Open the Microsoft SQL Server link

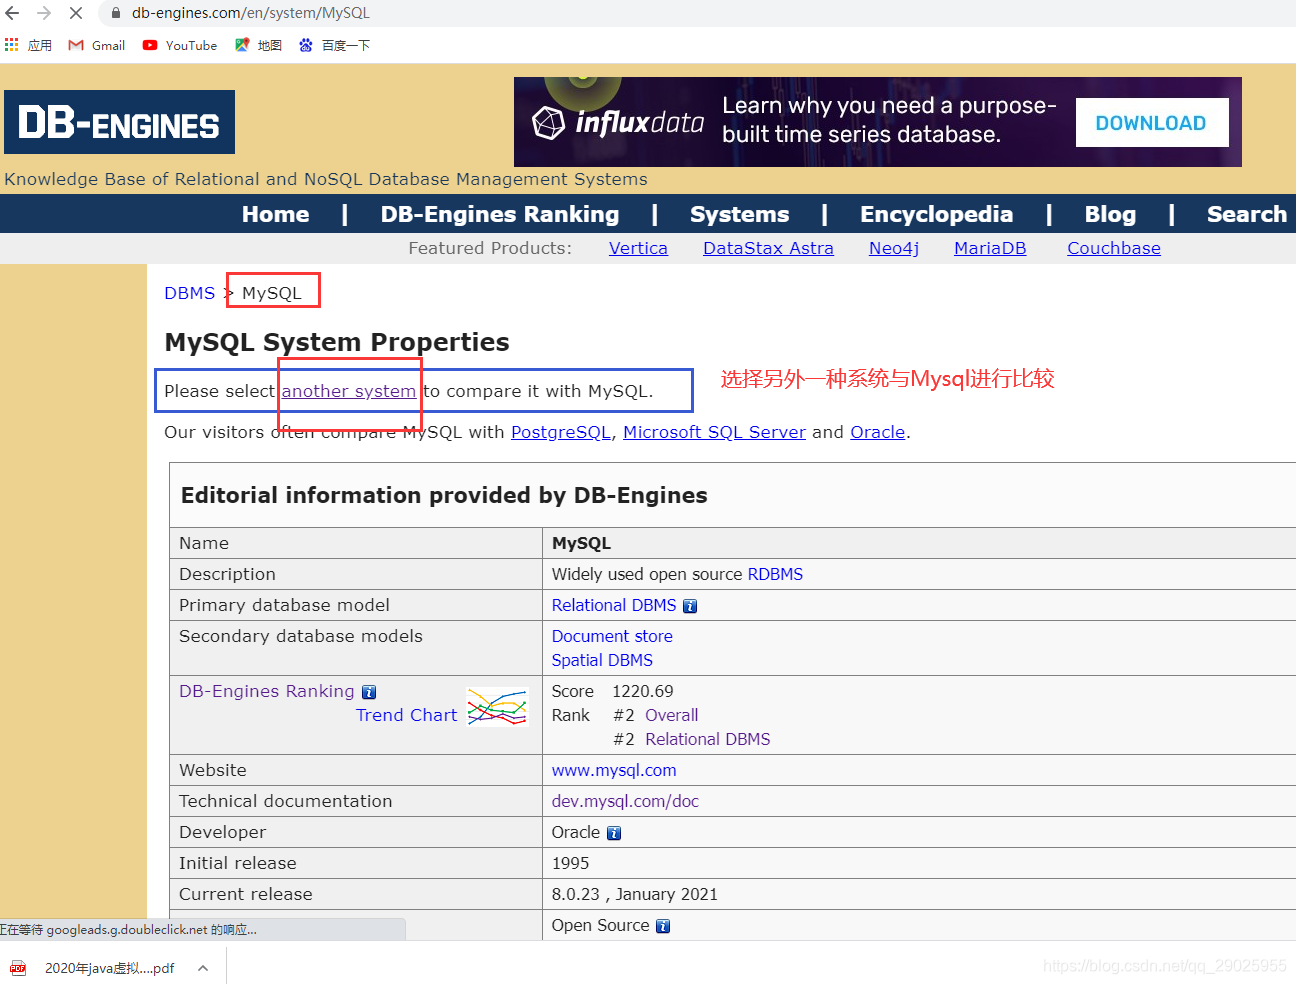coord(714,432)
